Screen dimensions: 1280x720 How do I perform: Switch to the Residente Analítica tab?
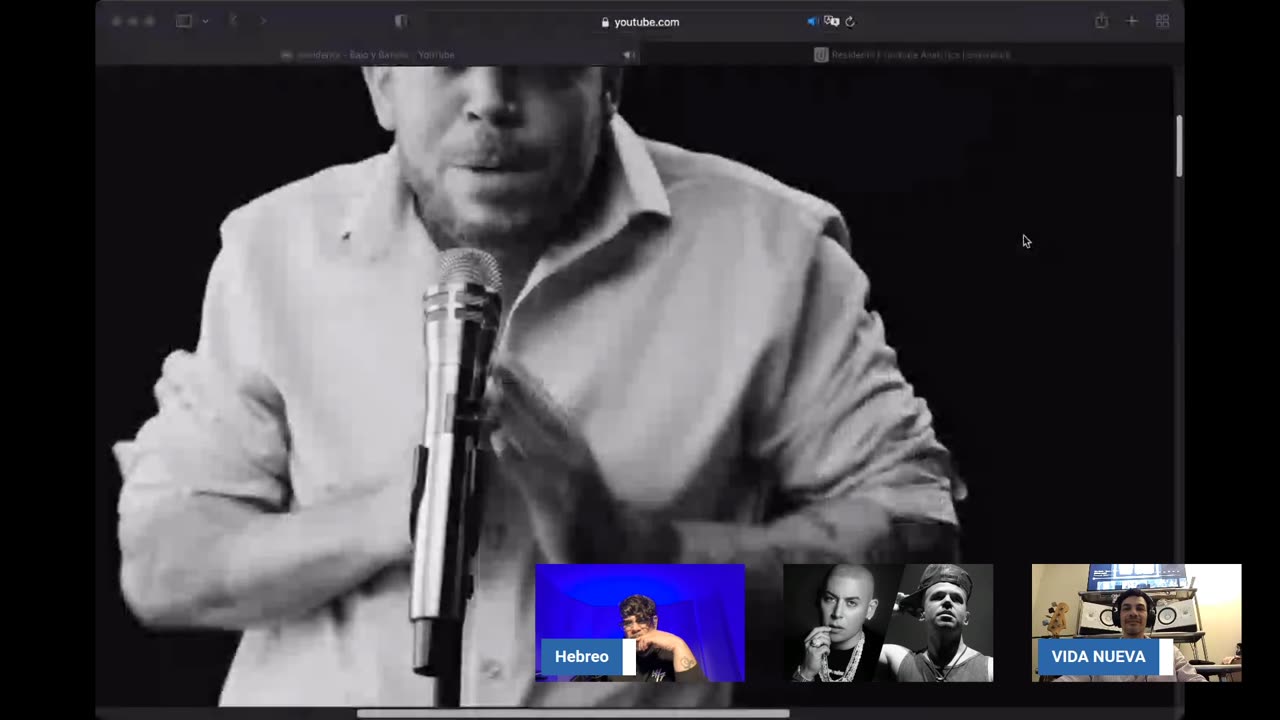912,55
